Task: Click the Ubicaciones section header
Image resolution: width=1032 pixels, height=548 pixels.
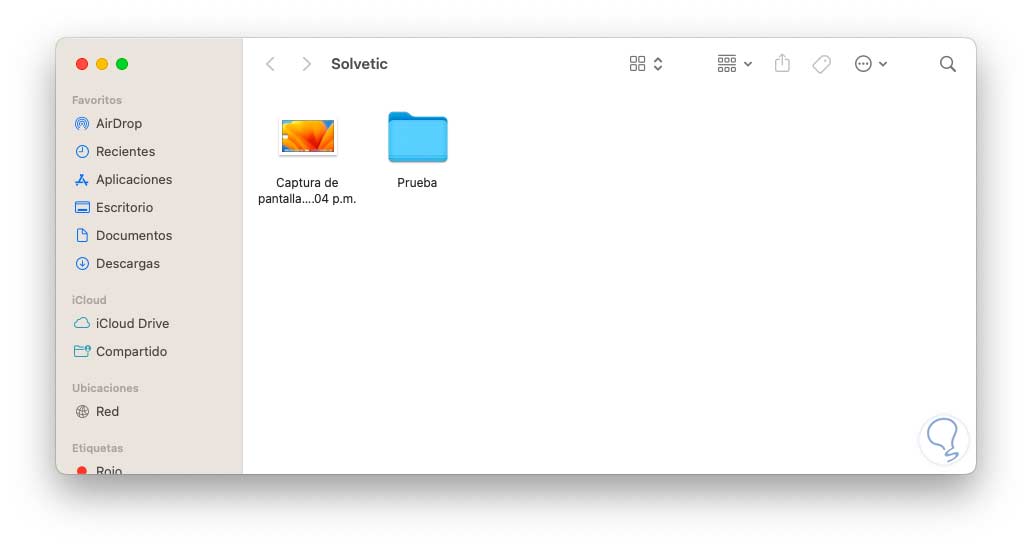Action: coord(105,388)
